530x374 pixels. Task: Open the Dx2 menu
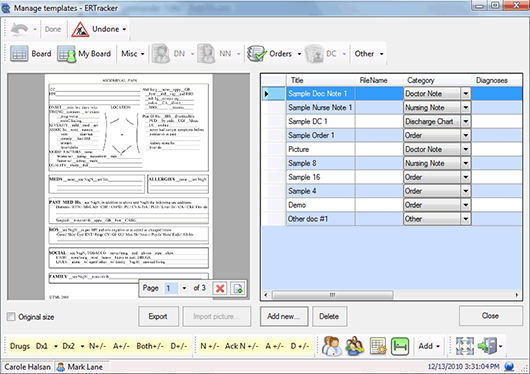click(x=73, y=346)
